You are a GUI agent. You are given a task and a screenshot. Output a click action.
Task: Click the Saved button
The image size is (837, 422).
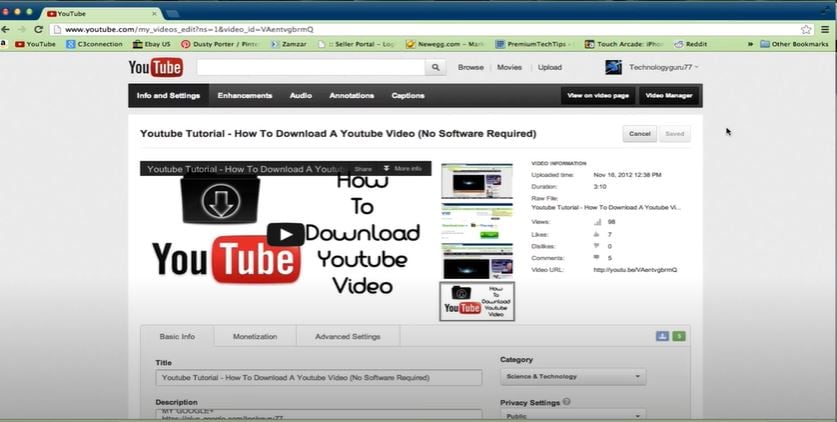675,134
